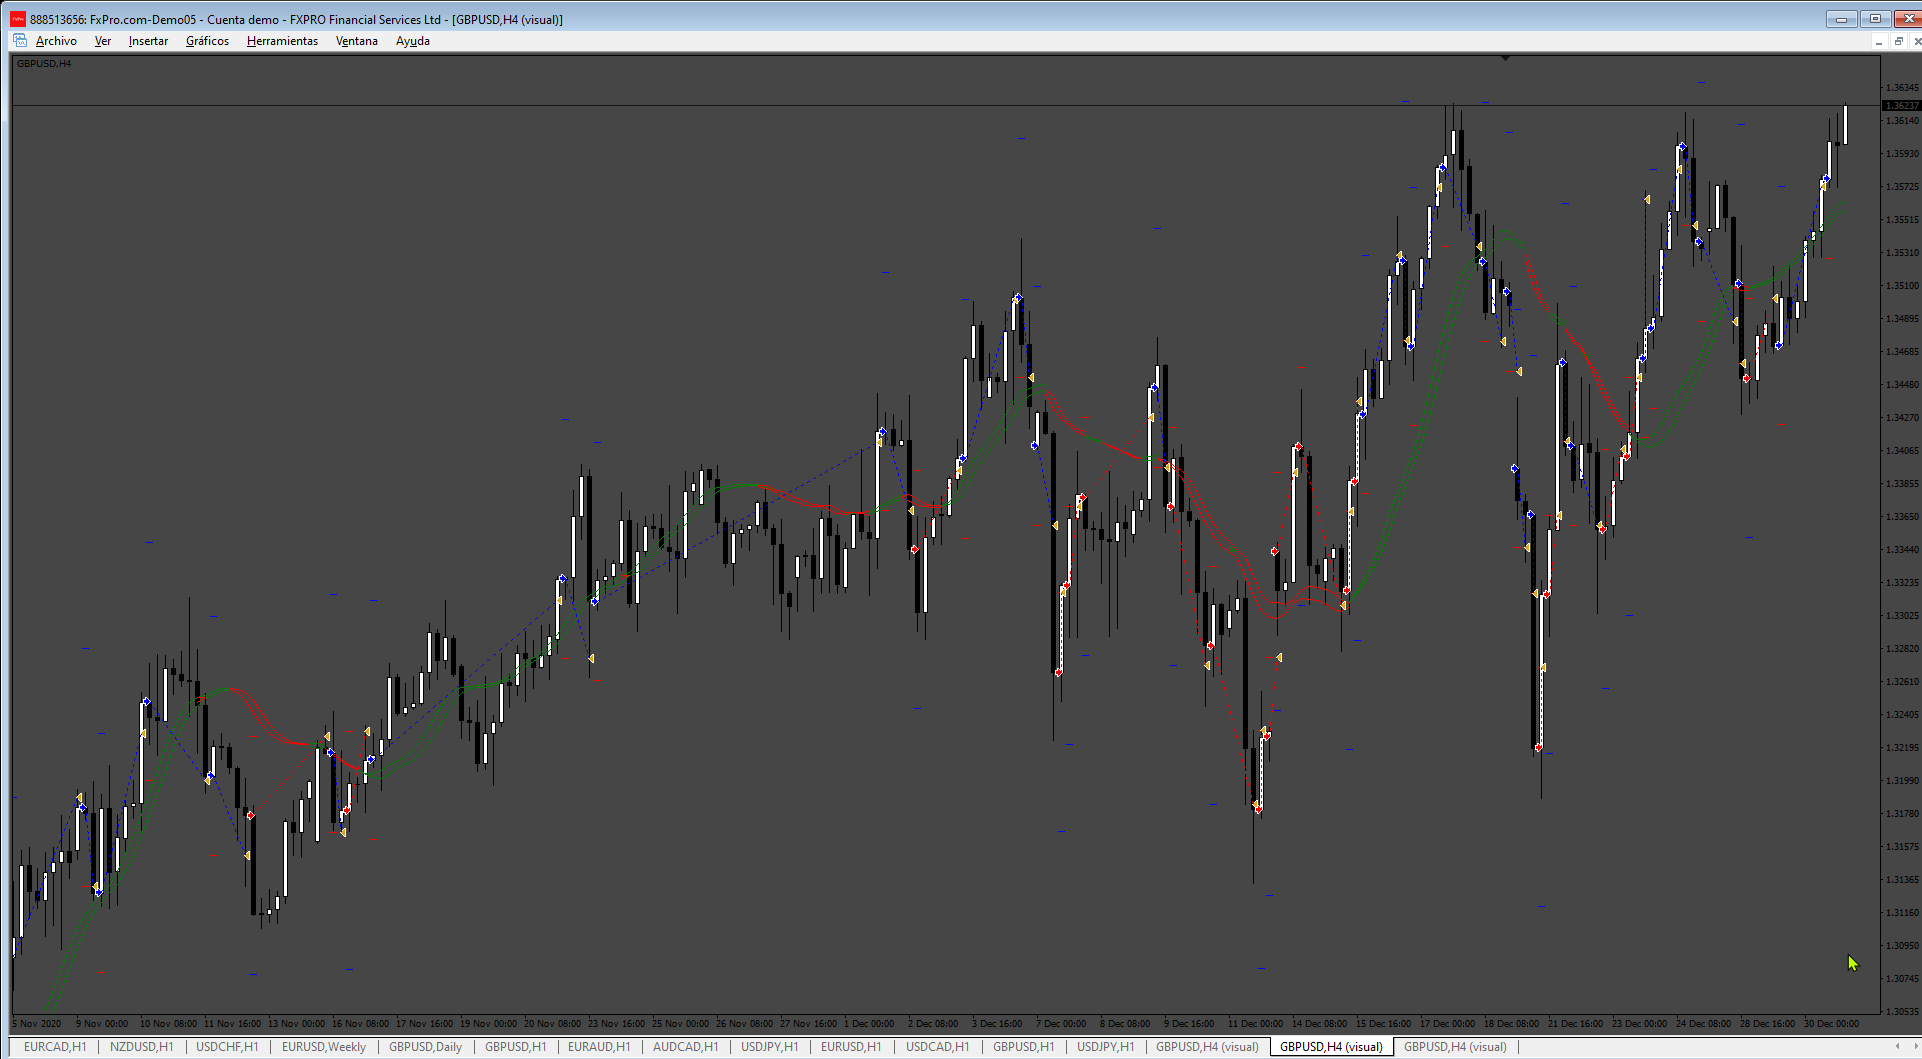Open the Herramientas menu
The height and width of the screenshot is (1059, 1922).
pyautogui.click(x=282, y=41)
